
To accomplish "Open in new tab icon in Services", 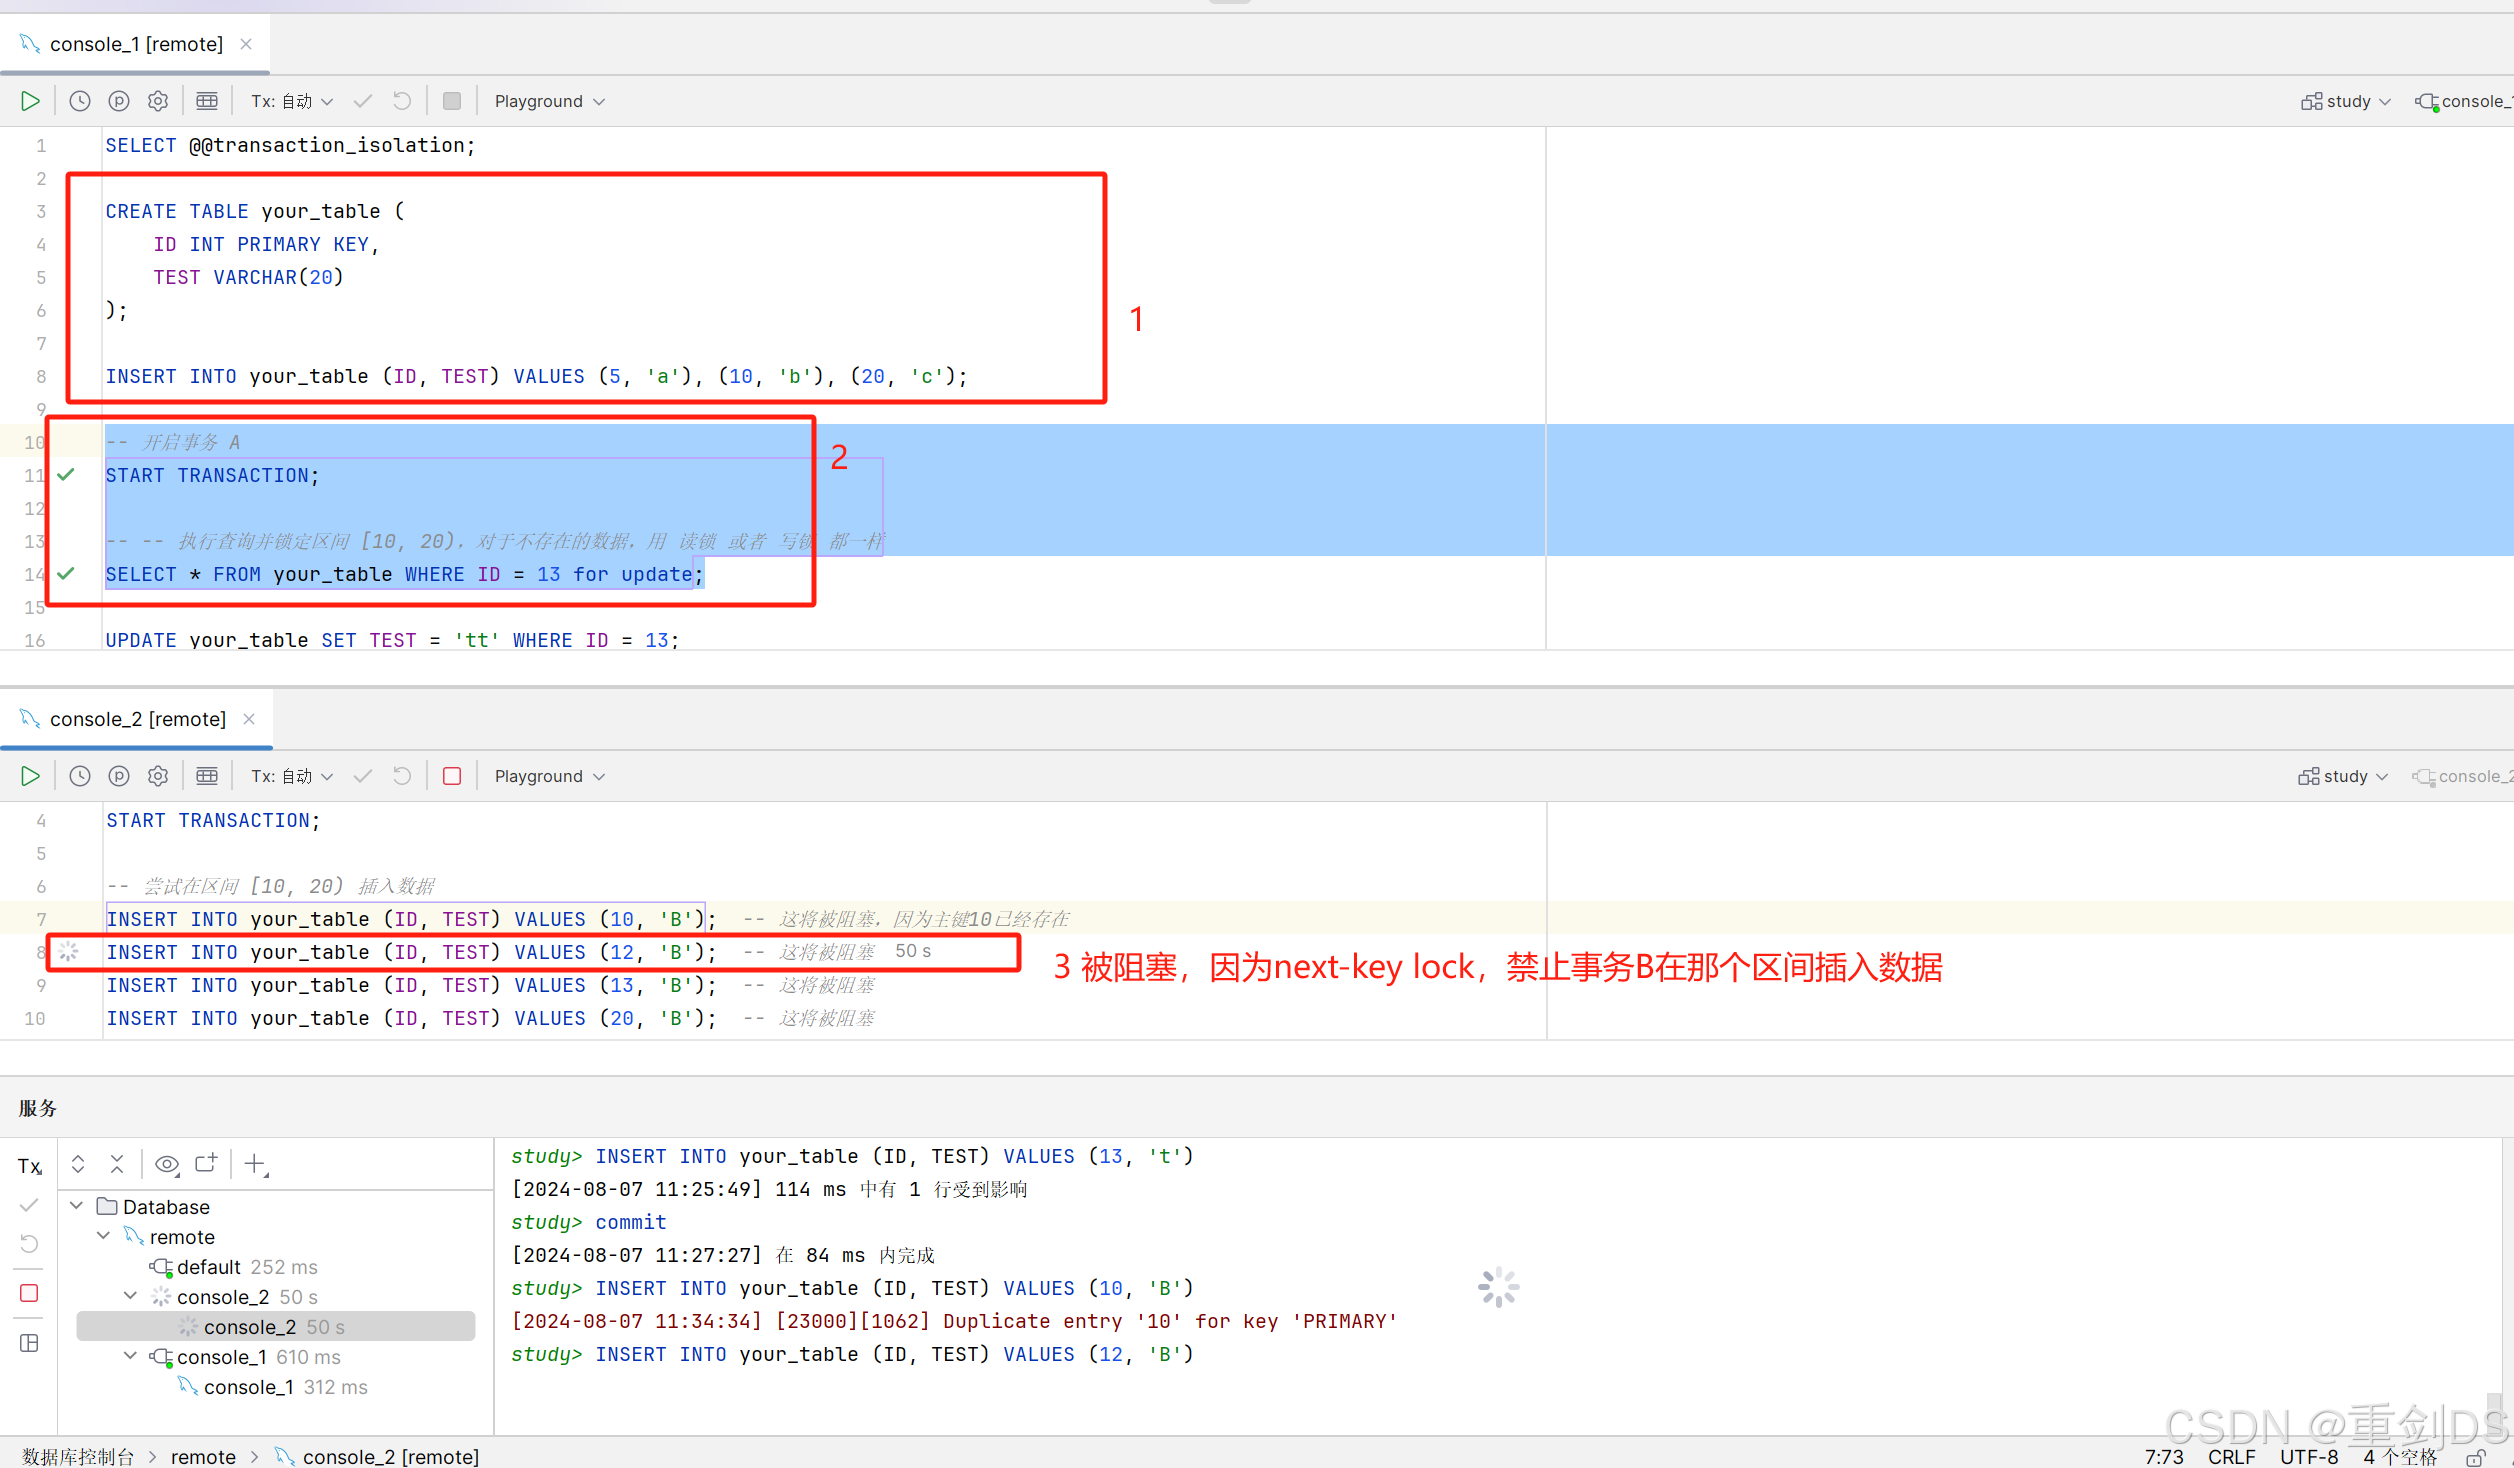I will (206, 1164).
